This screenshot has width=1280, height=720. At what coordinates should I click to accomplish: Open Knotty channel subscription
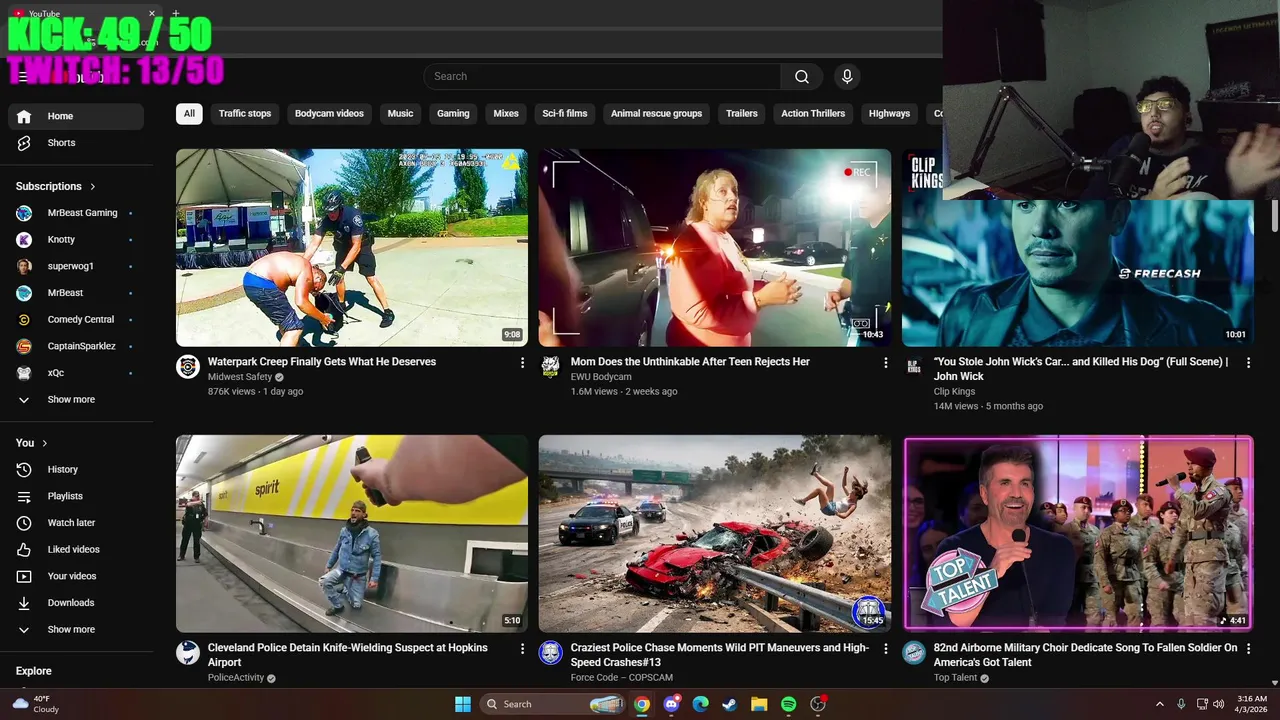[76, 240]
